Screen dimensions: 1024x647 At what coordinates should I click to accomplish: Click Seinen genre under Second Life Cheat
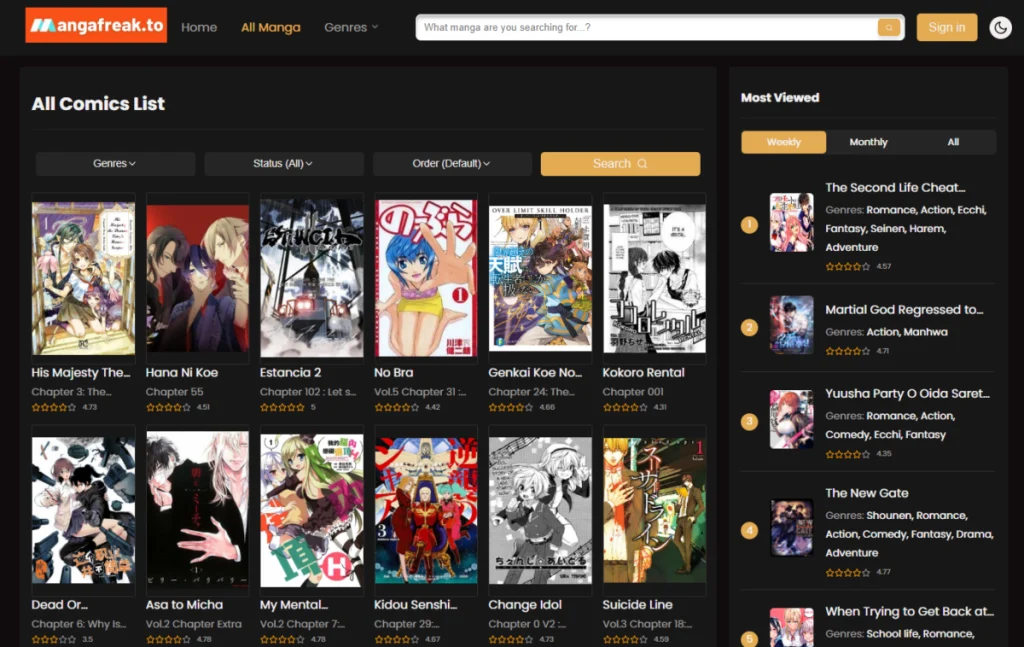coord(888,229)
